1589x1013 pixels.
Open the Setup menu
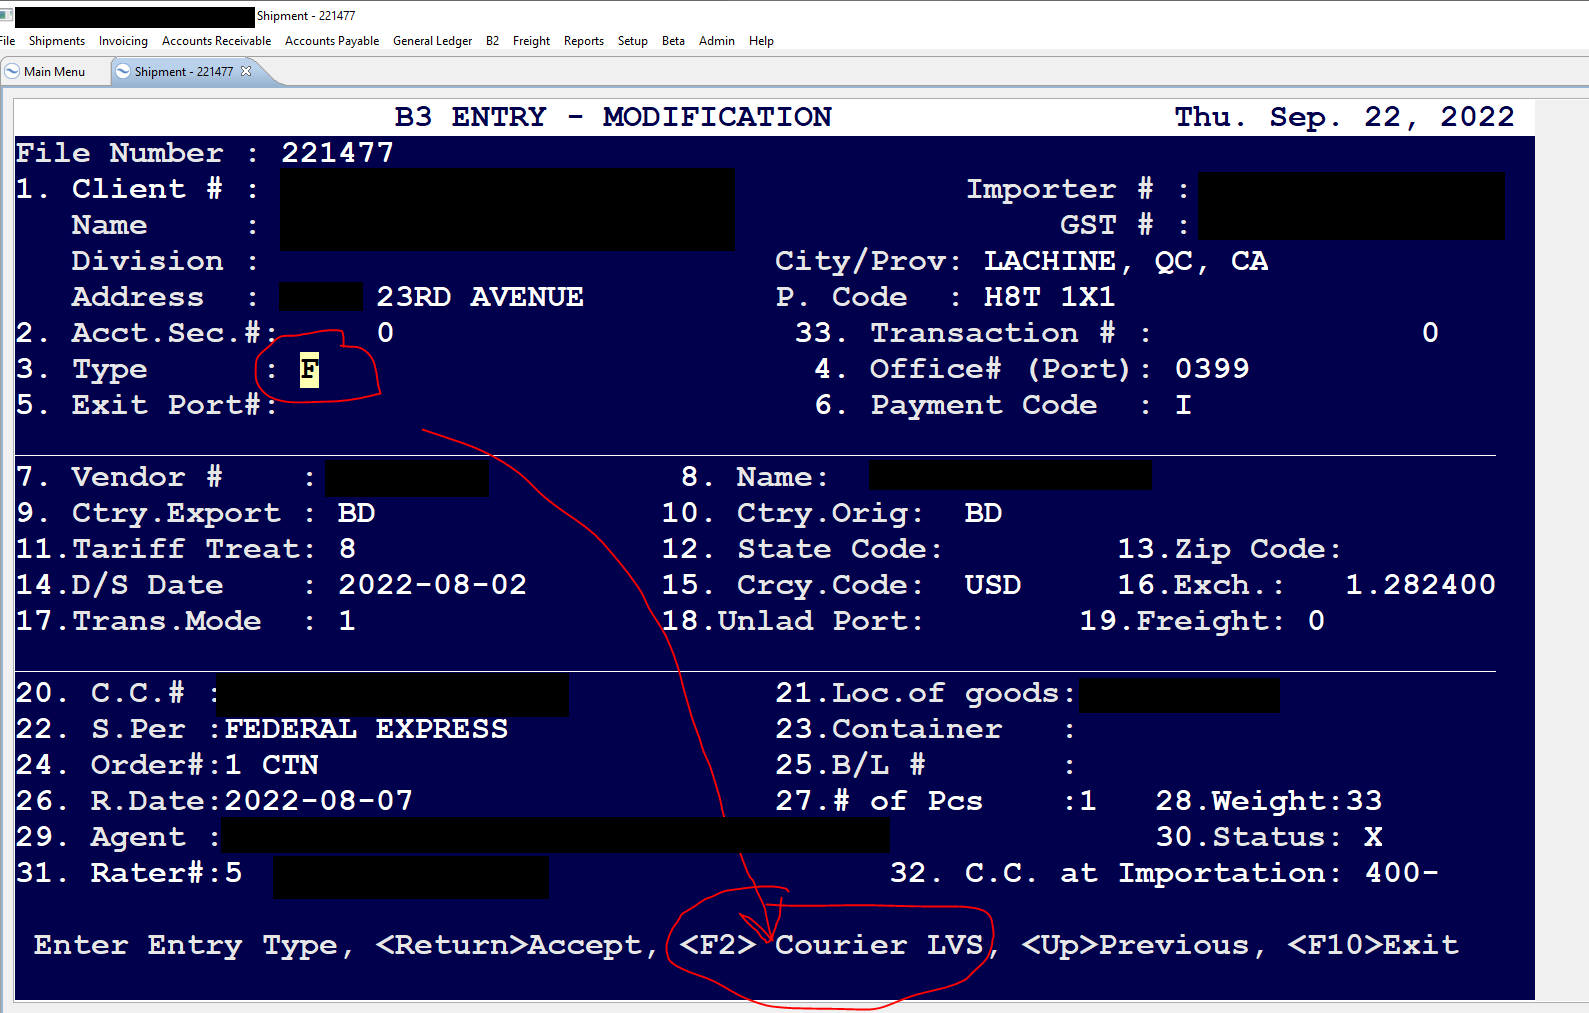pos(633,41)
